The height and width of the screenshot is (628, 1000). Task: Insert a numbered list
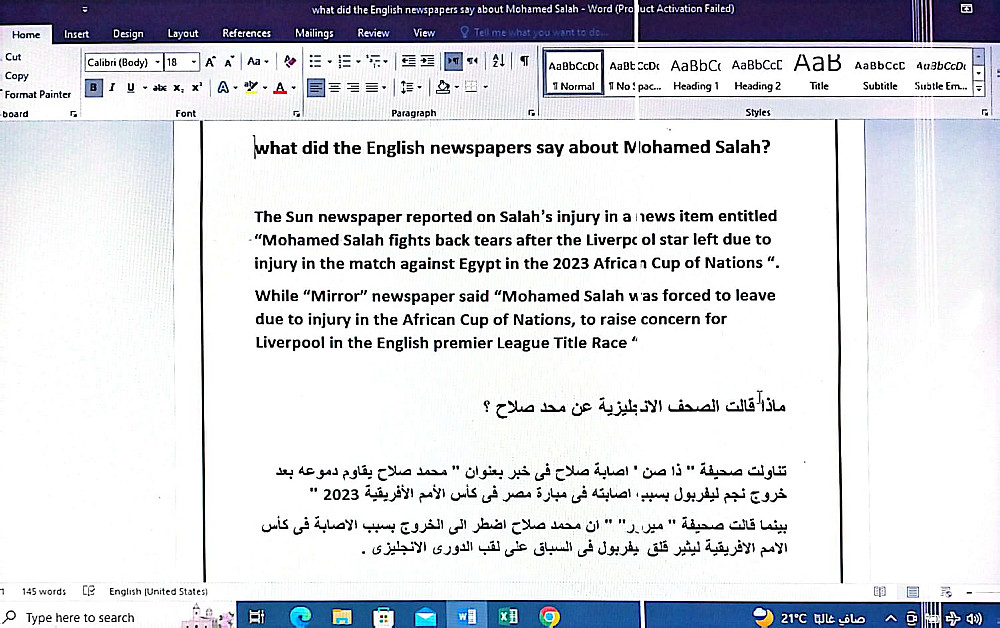345,61
